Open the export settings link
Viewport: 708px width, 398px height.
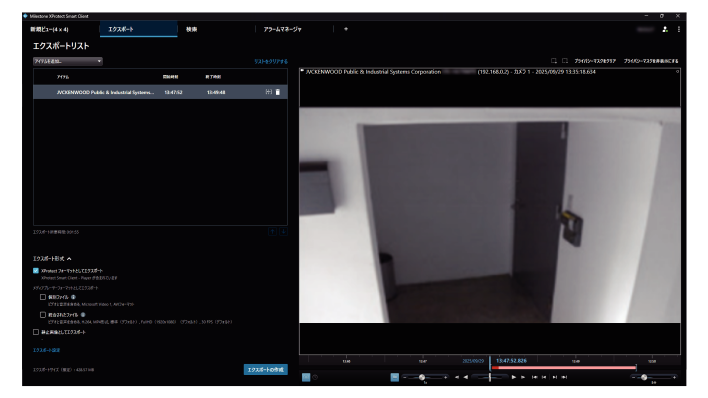[x=46, y=351]
